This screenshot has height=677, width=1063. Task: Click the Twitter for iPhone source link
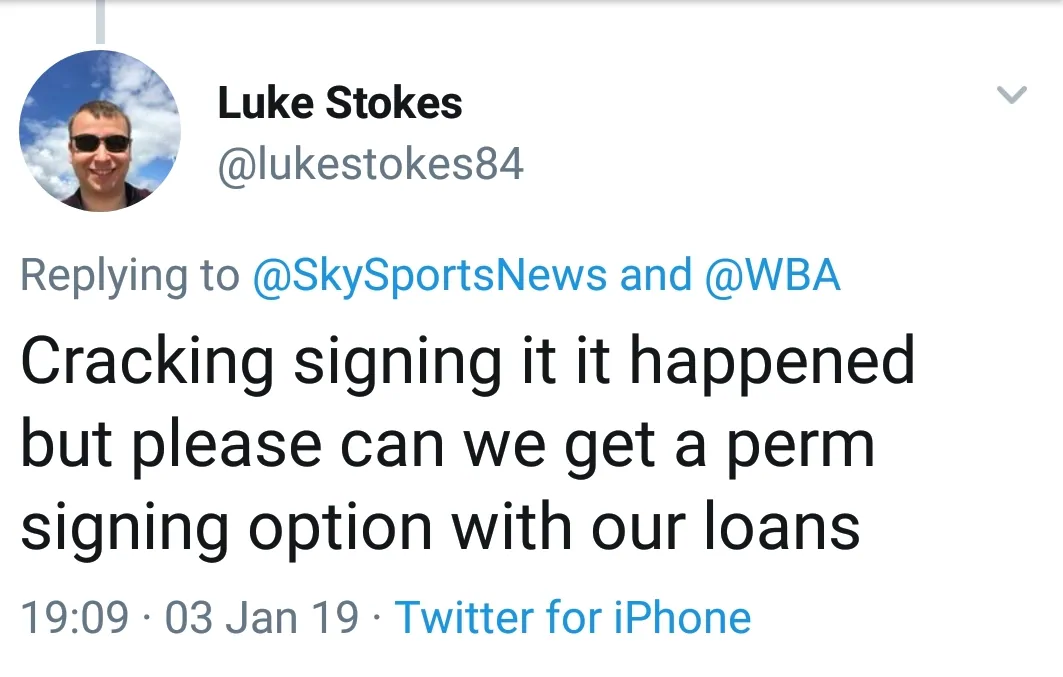pyautogui.click(x=573, y=617)
